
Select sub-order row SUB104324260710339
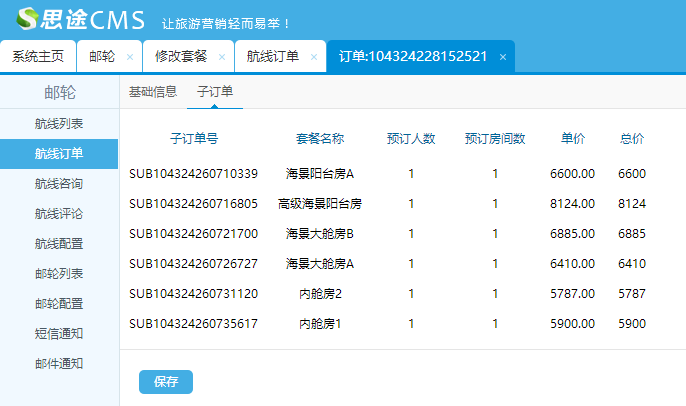(193, 174)
